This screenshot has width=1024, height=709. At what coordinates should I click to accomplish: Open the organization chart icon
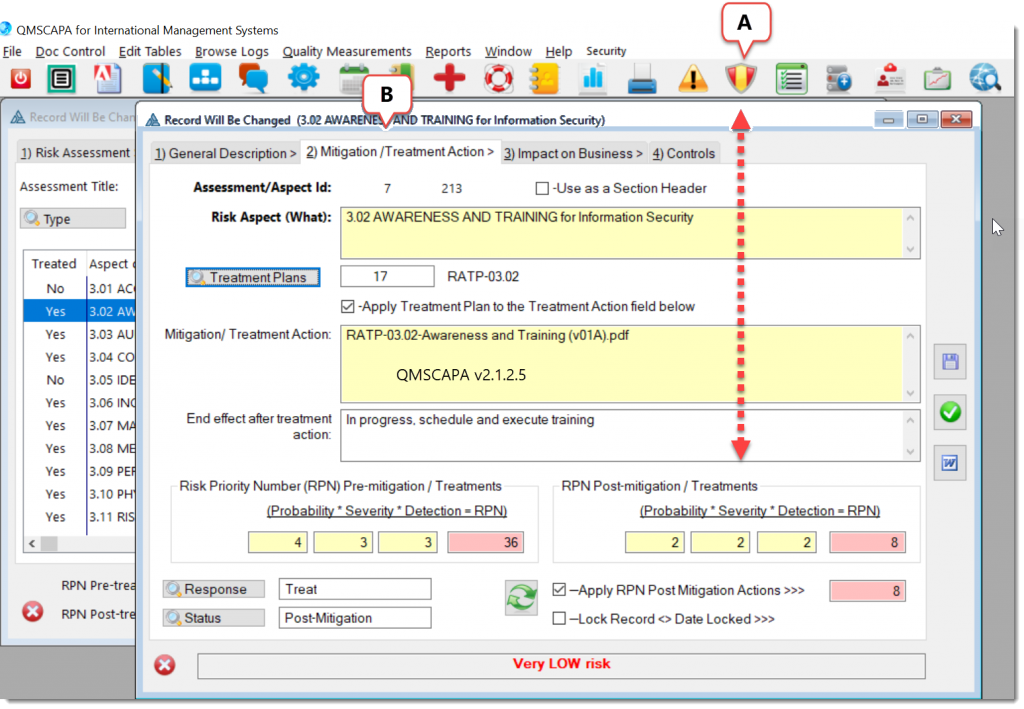[205, 79]
